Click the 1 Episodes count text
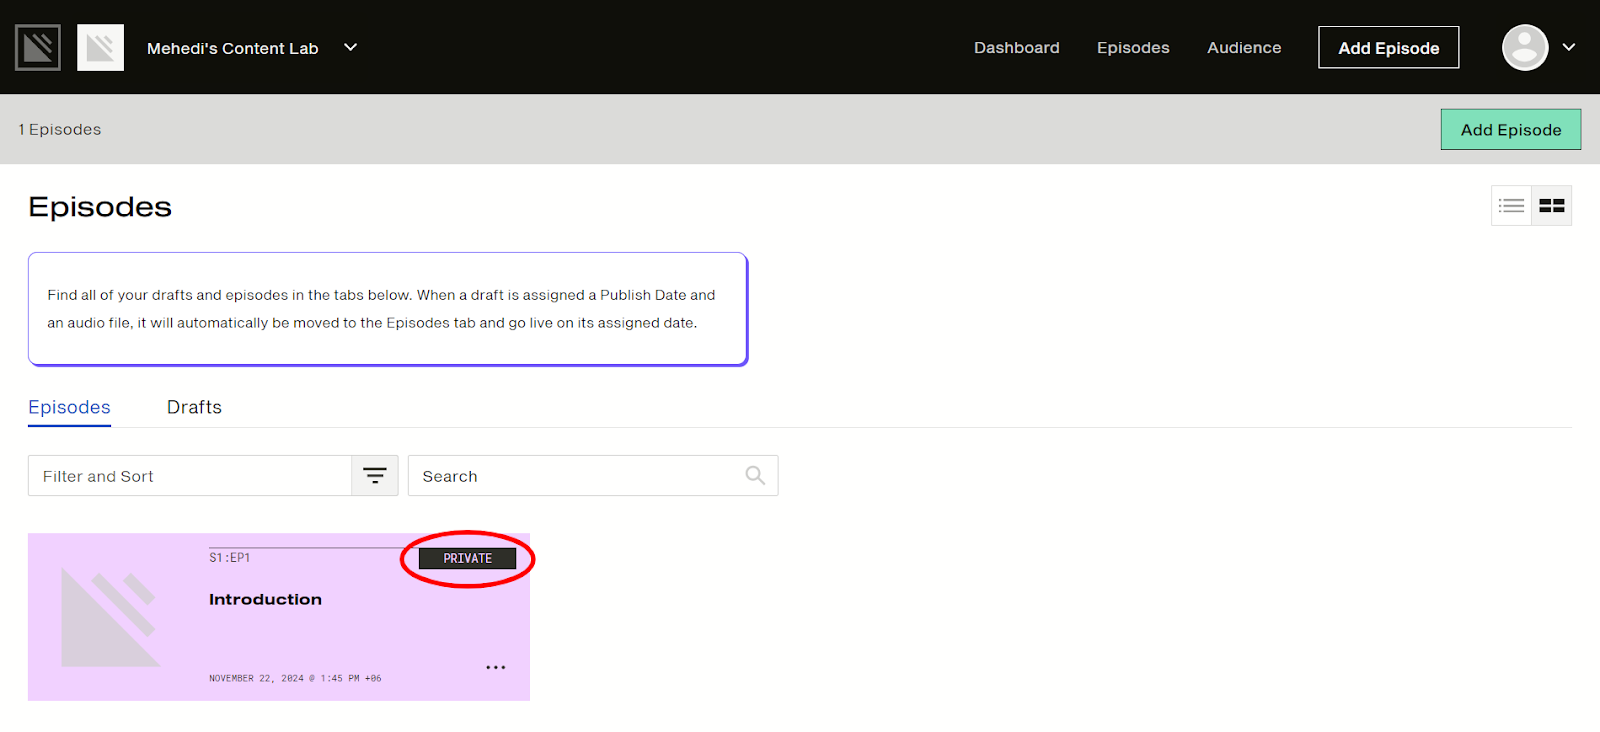Screen dimensions: 1600x732 tap(60, 129)
